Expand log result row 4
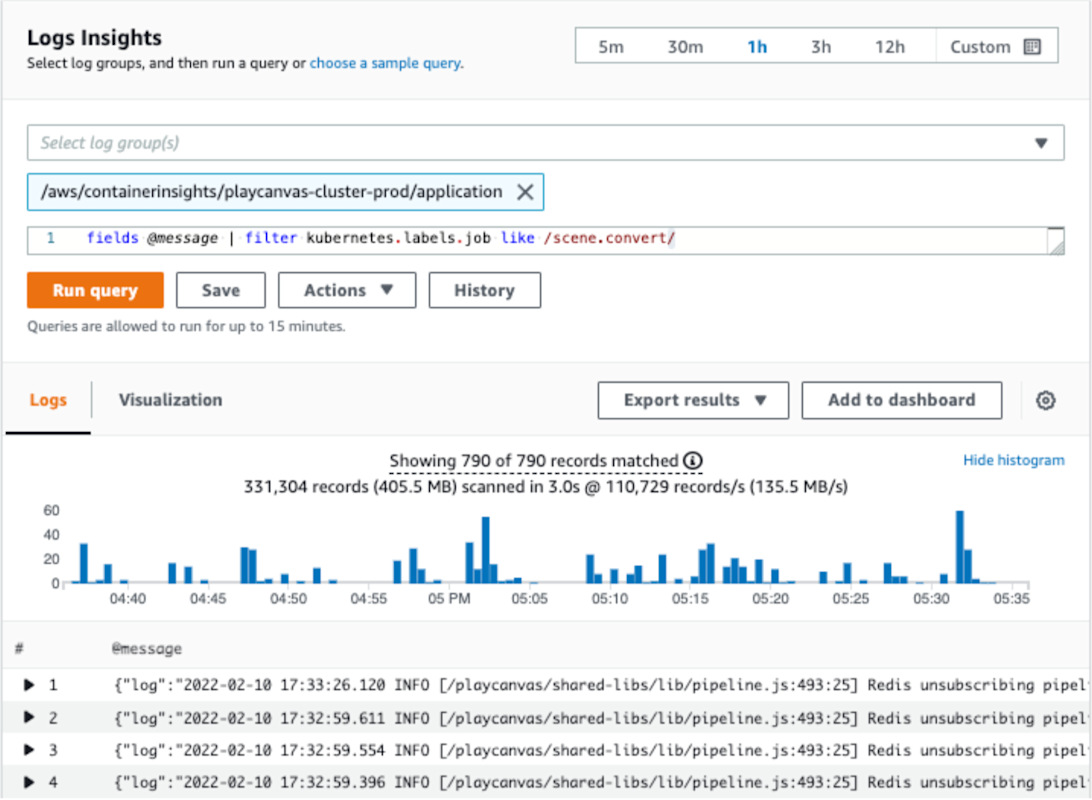This screenshot has height=800, width=1092. tap(29, 782)
